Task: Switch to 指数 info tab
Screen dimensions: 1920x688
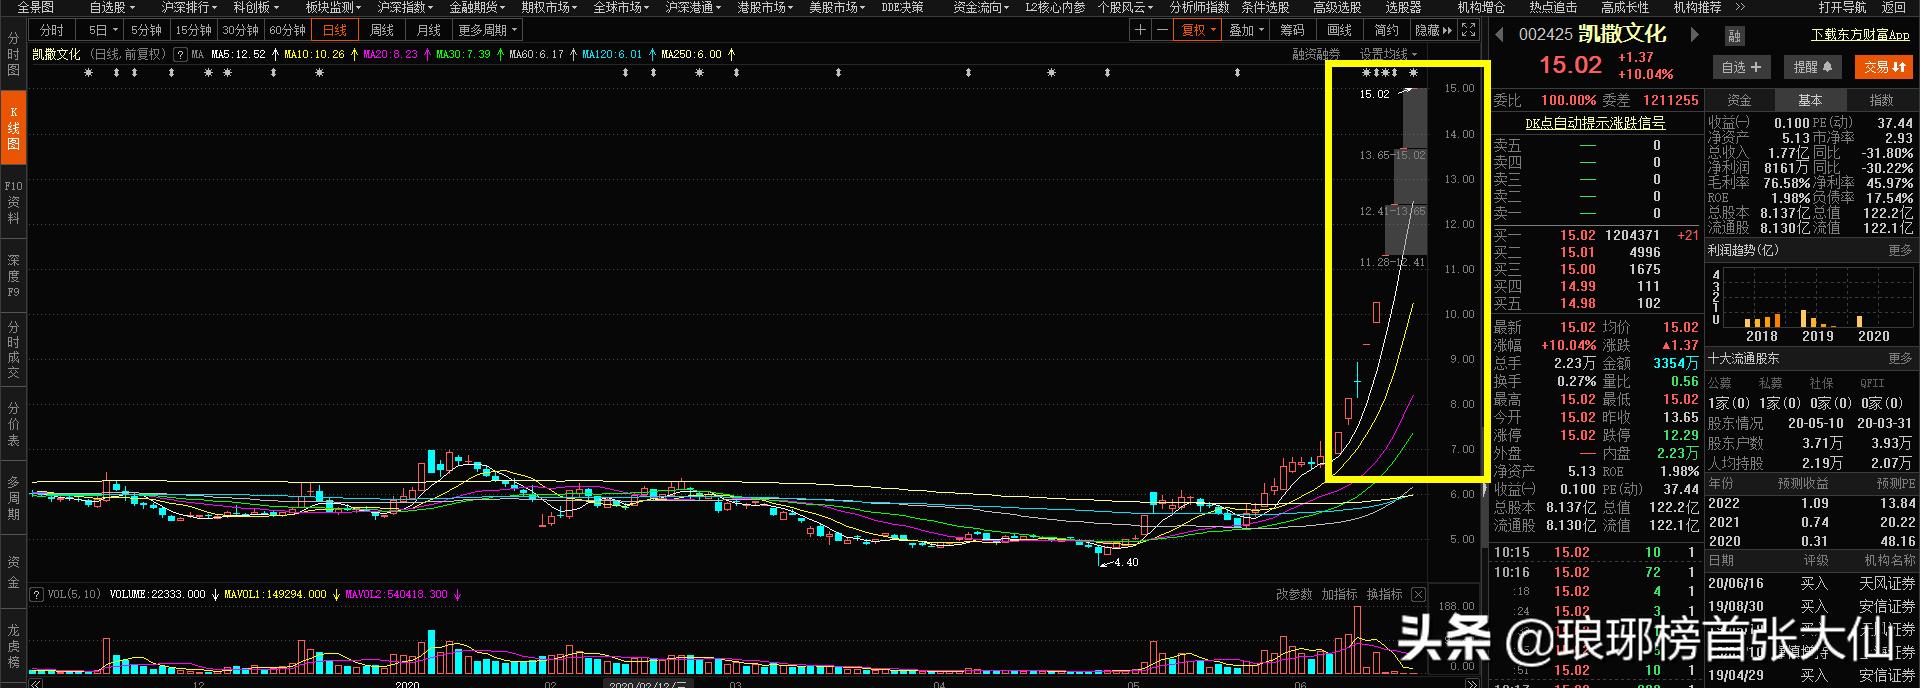Action: [x=1882, y=100]
